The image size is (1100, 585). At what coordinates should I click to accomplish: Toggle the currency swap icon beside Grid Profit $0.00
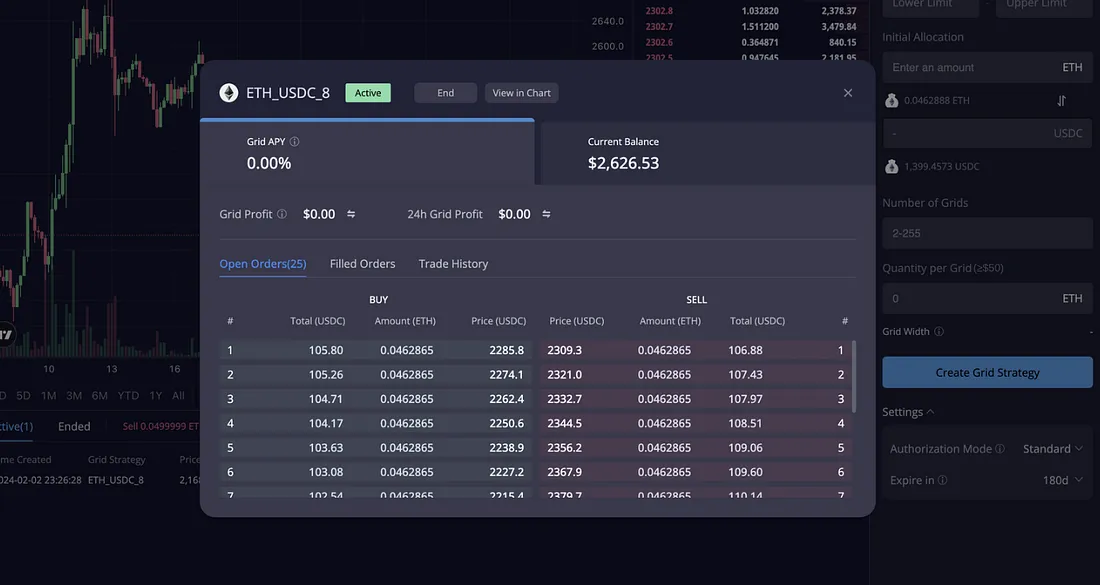pyautogui.click(x=351, y=214)
